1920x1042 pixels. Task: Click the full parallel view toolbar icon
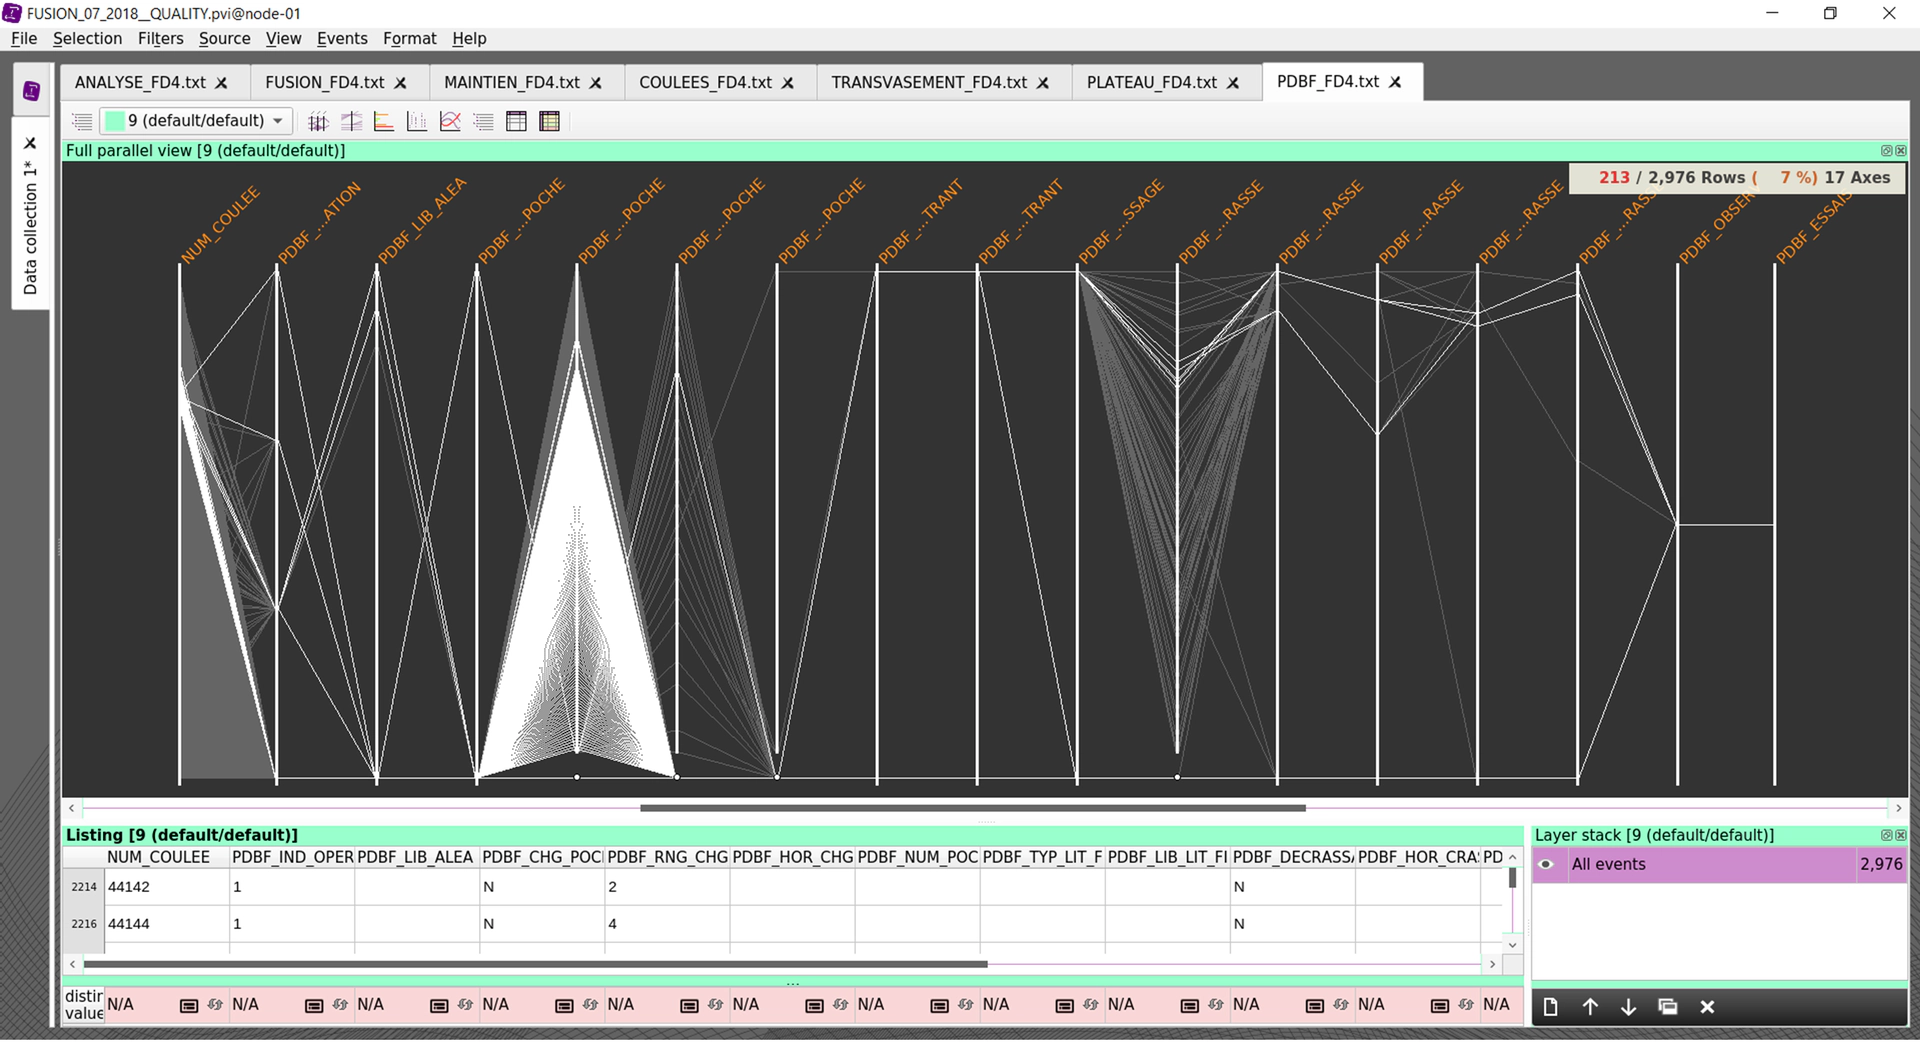(x=318, y=122)
